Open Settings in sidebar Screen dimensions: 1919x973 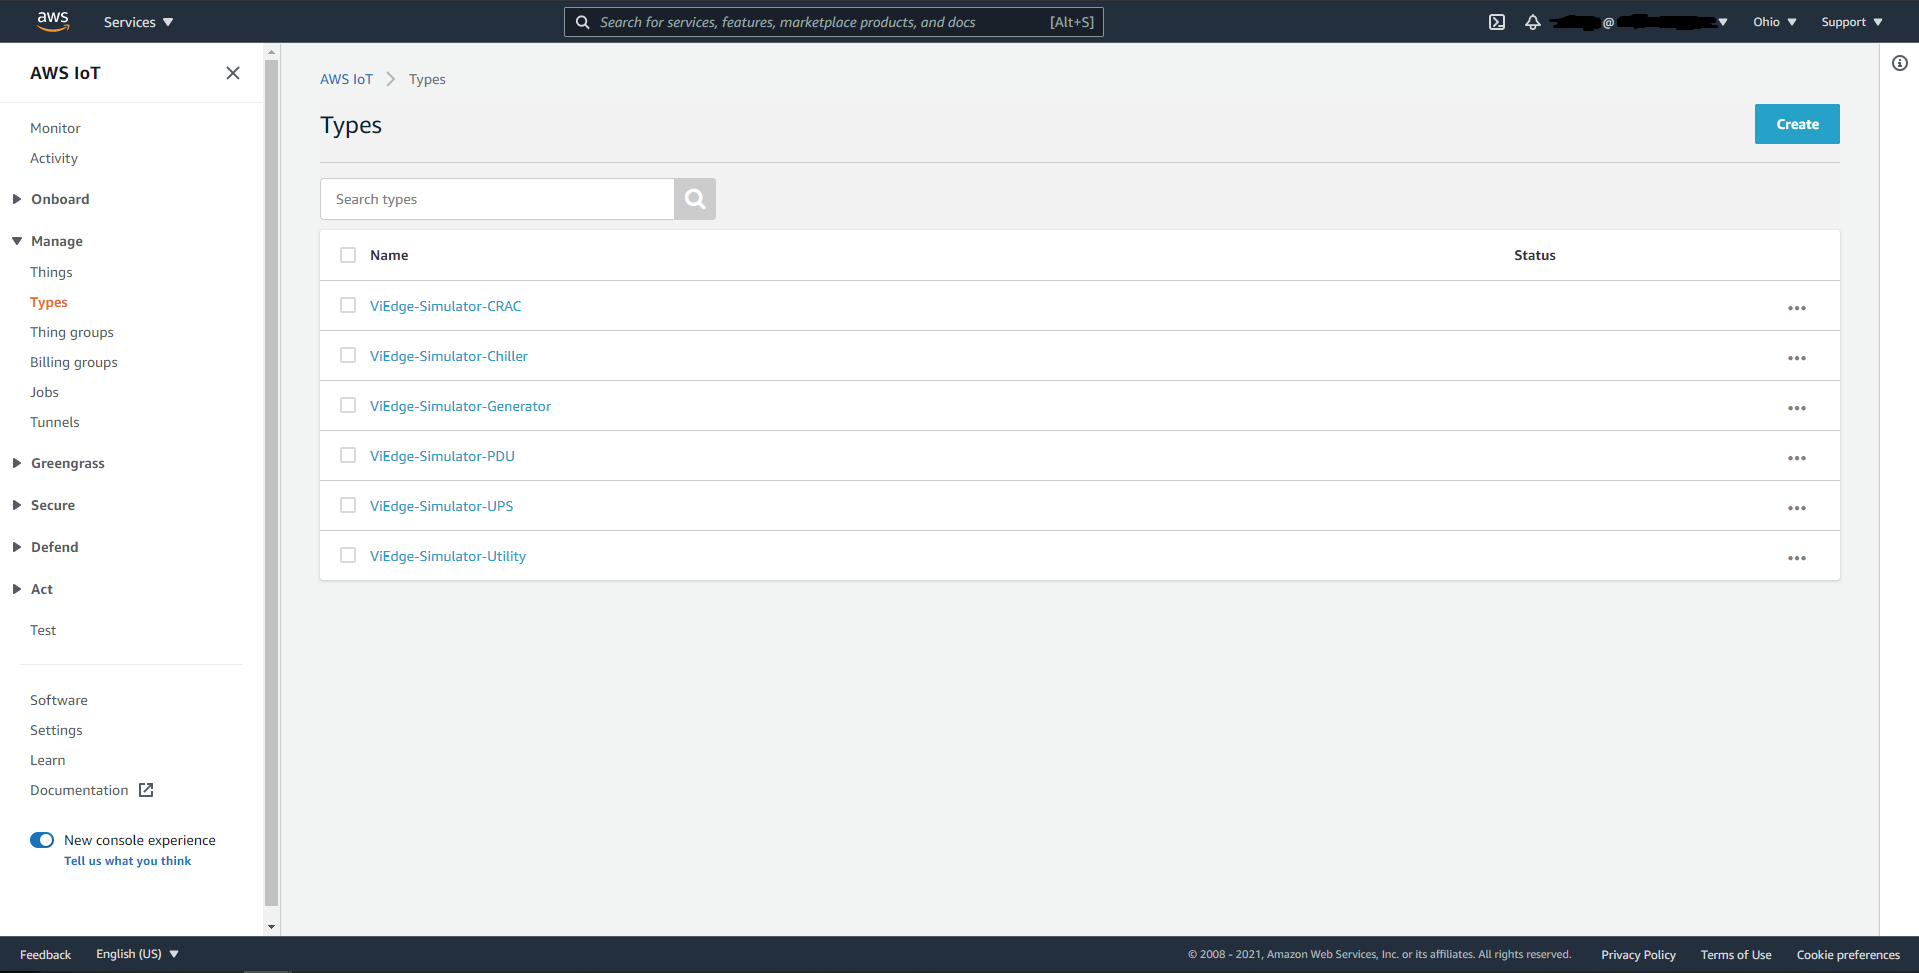point(56,730)
